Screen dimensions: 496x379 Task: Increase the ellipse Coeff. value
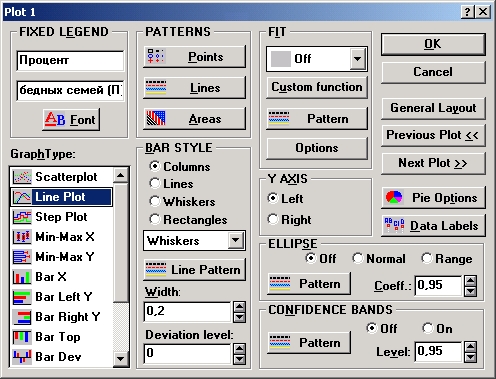pos(470,281)
